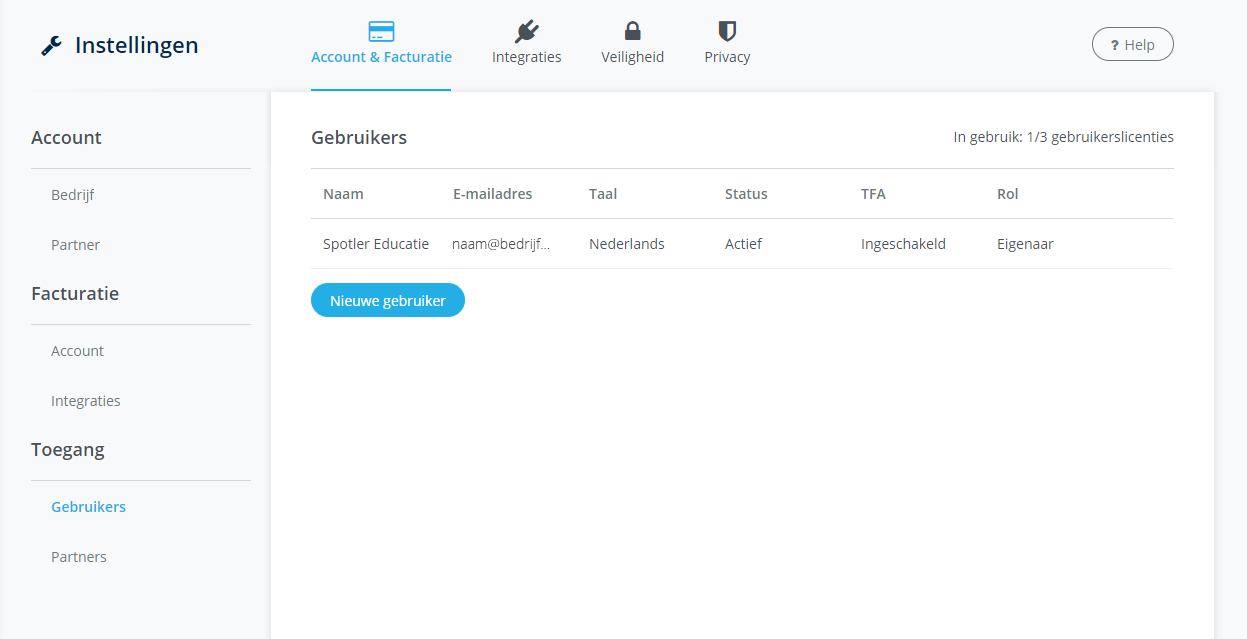Open Partners under Toegang in sidebar
This screenshot has width=1247, height=639.
click(79, 557)
